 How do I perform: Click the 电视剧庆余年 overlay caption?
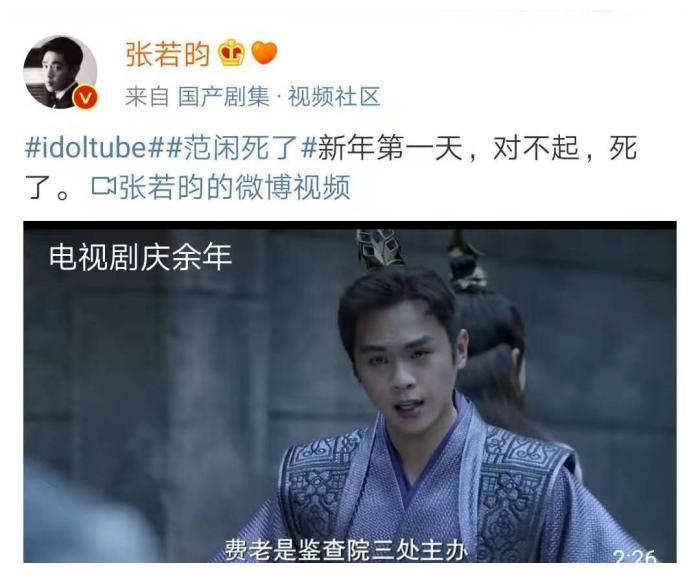click(141, 257)
